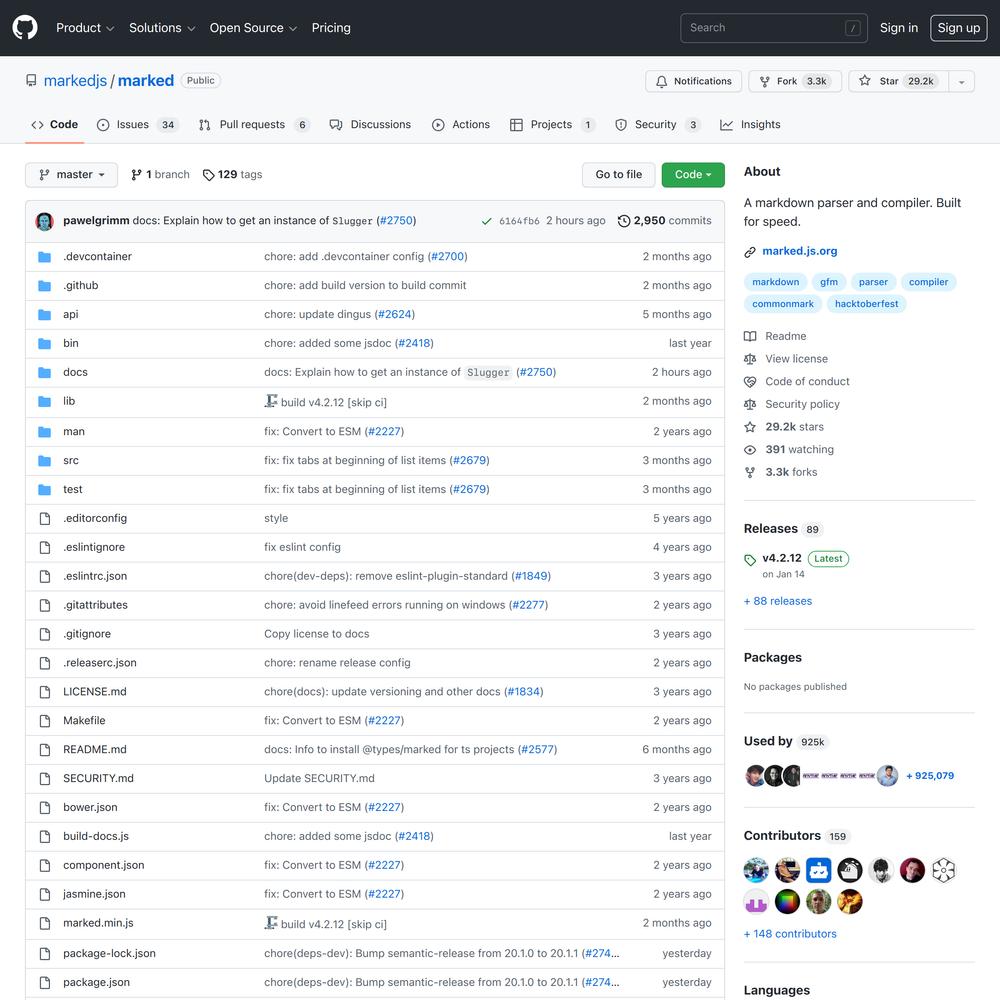1000x1000 pixels.
Task: Open the marked.js.org website link
Action: coord(800,251)
